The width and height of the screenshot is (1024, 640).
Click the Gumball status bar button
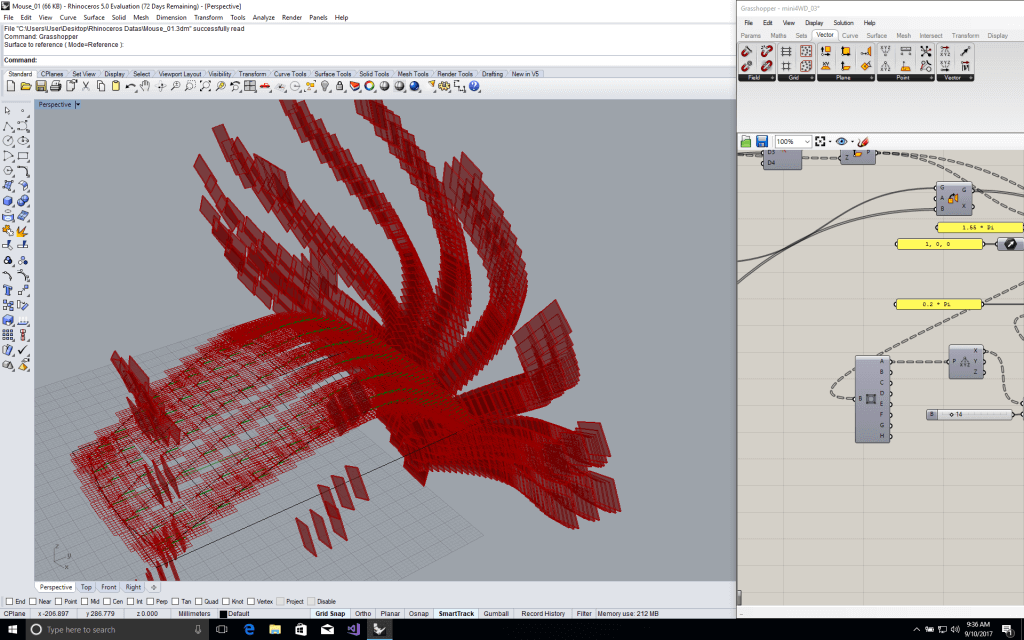[x=496, y=614]
